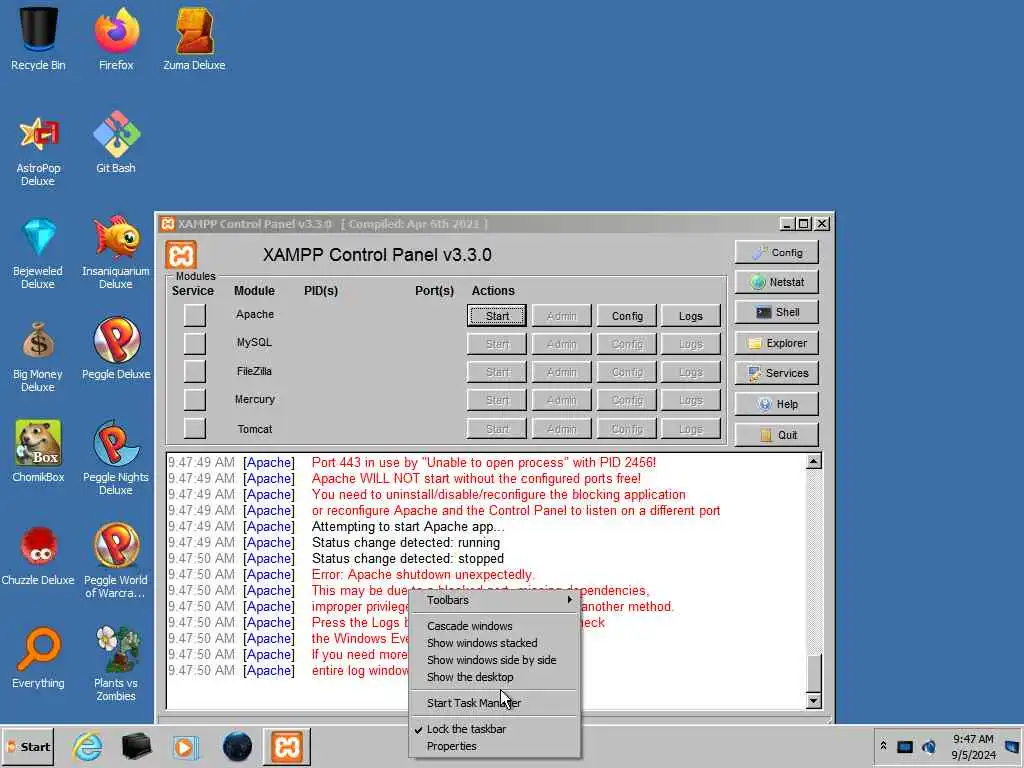
Task: Toggle the Mercury service checkbox
Action: coord(195,400)
